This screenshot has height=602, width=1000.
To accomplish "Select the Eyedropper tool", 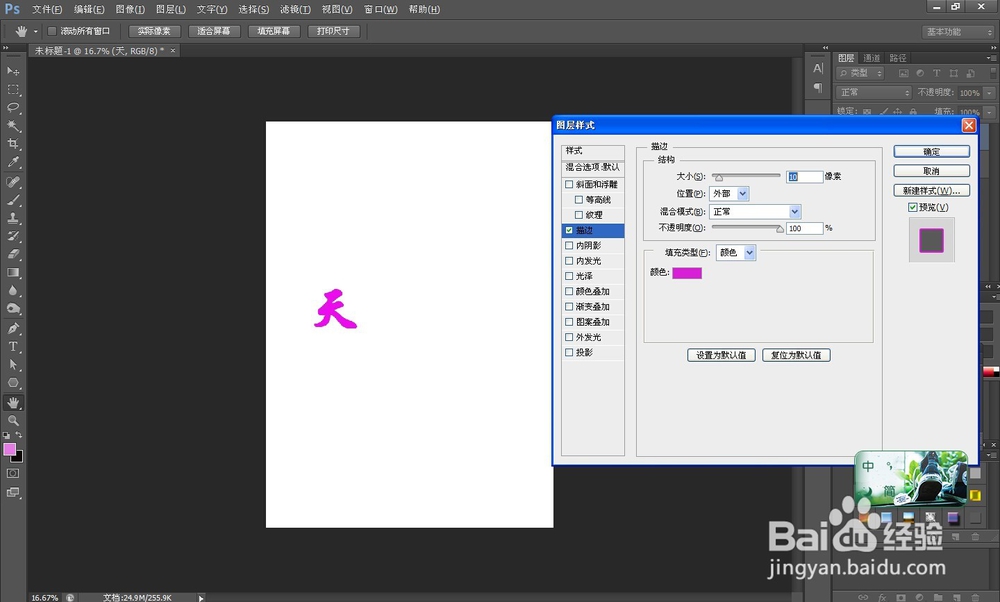I will (13, 162).
